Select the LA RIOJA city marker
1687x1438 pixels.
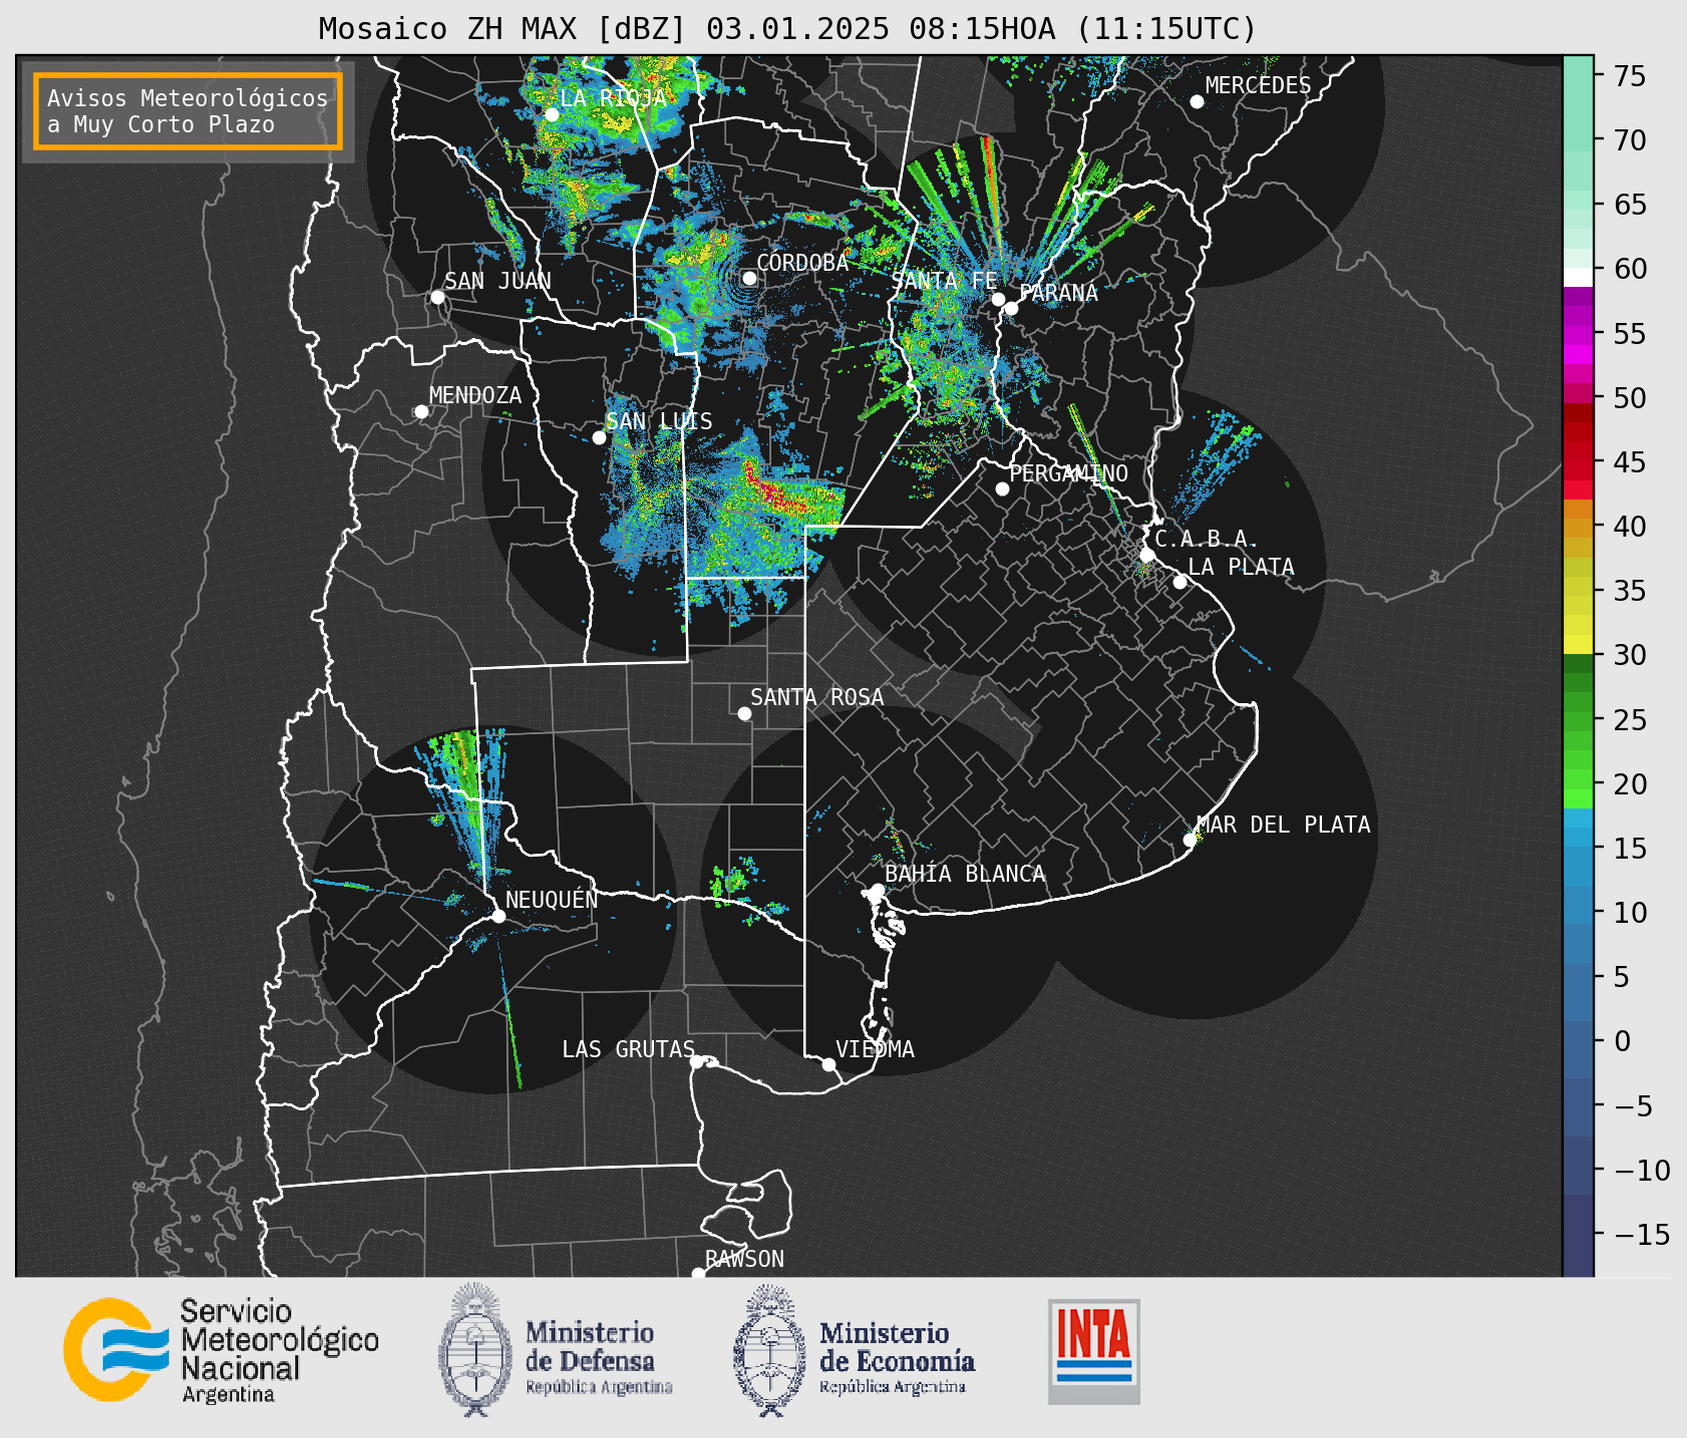[551, 115]
